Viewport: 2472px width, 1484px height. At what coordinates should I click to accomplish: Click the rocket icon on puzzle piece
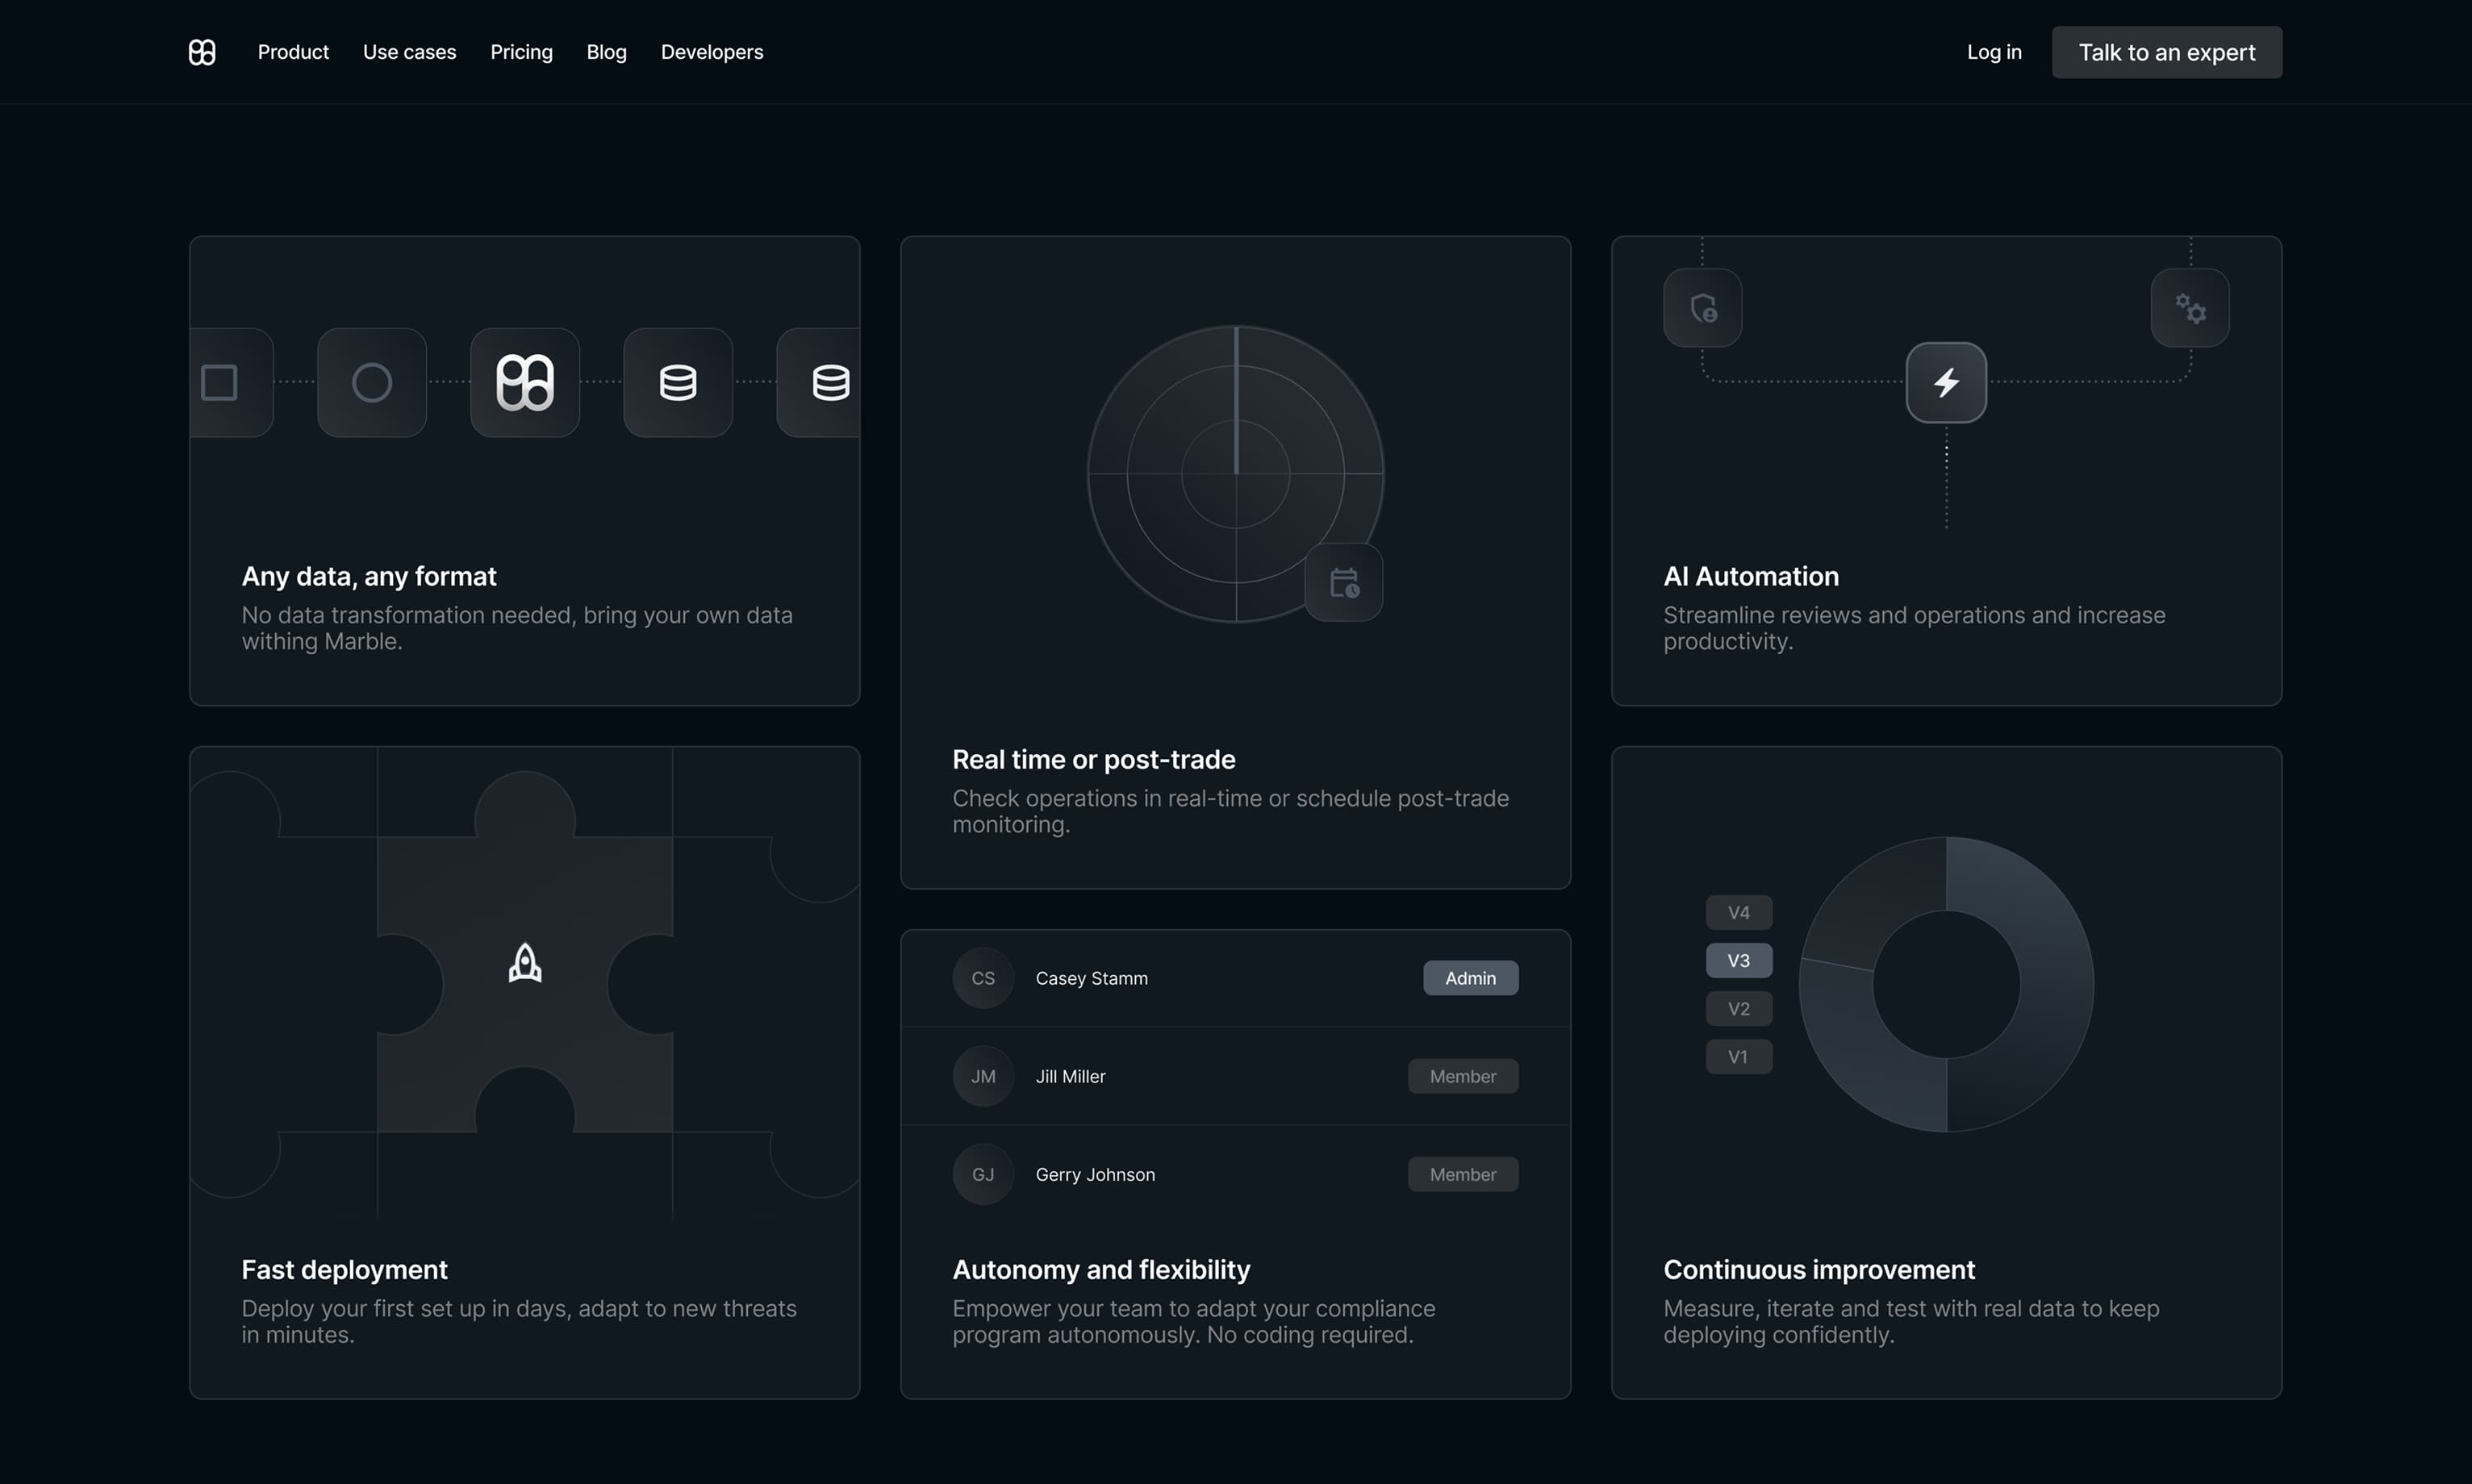pyautogui.click(x=525, y=963)
